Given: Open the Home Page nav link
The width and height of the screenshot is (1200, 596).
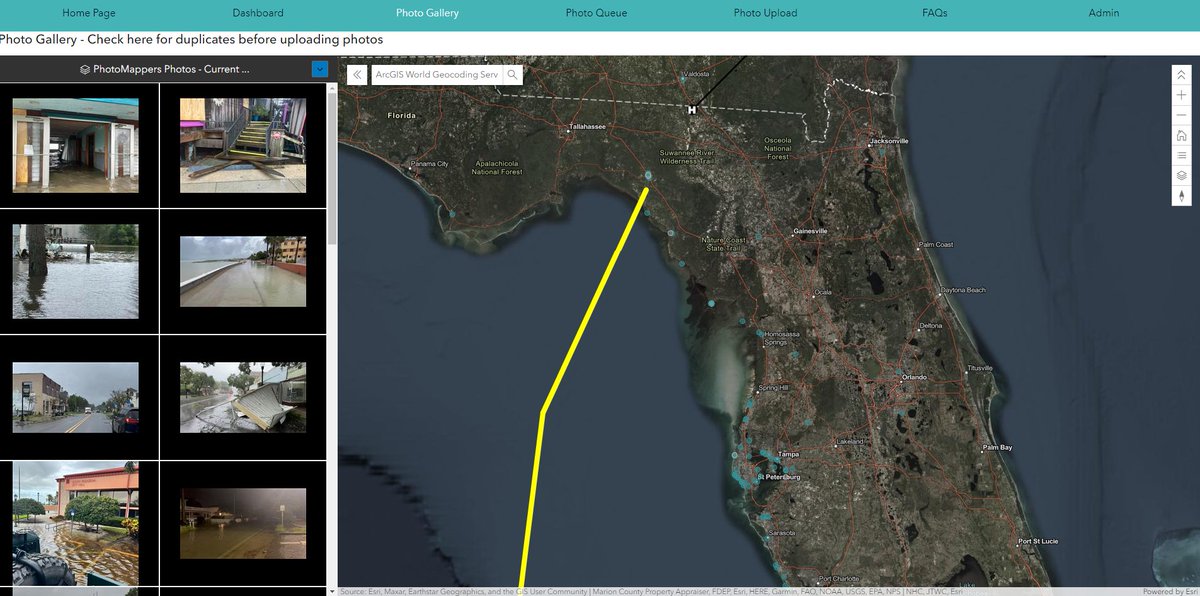Looking at the screenshot, I should [89, 13].
